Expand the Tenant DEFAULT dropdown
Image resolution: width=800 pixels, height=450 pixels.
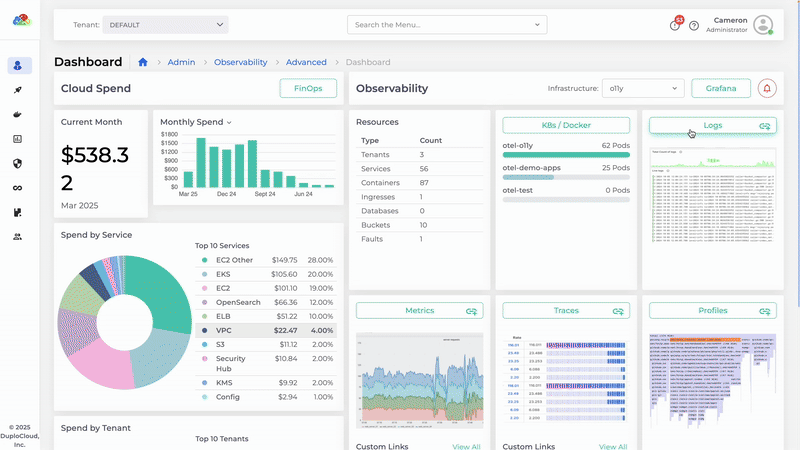click(x=165, y=25)
